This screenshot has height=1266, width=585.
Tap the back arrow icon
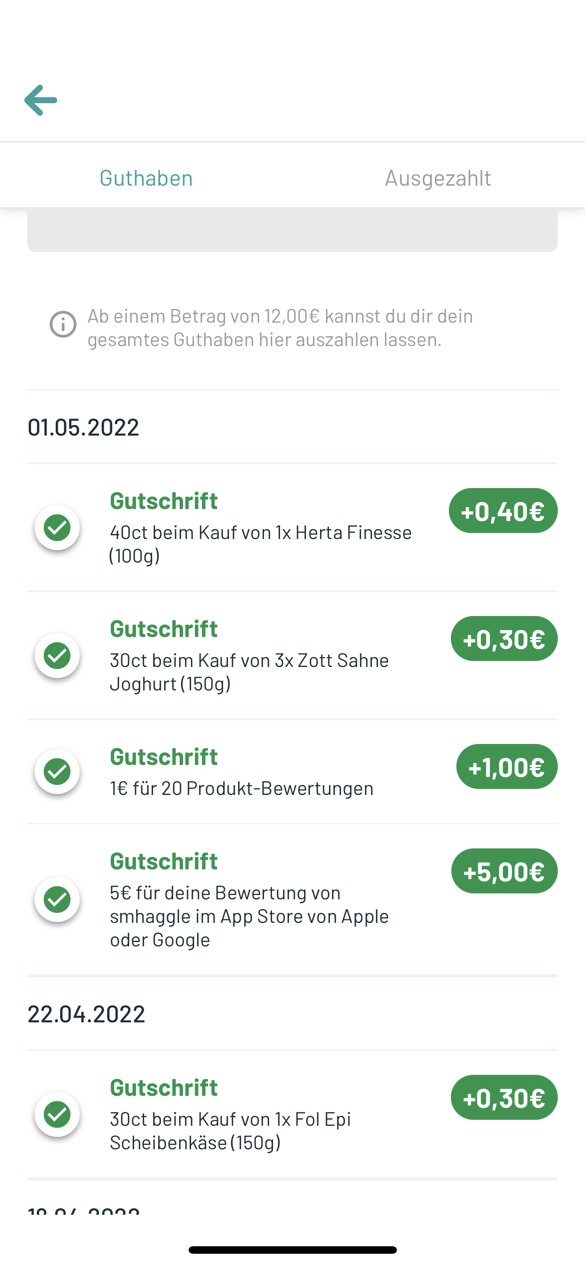tap(40, 100)
